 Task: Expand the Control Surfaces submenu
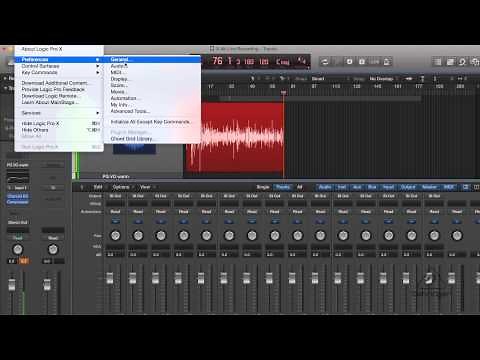tap(59, 66)
